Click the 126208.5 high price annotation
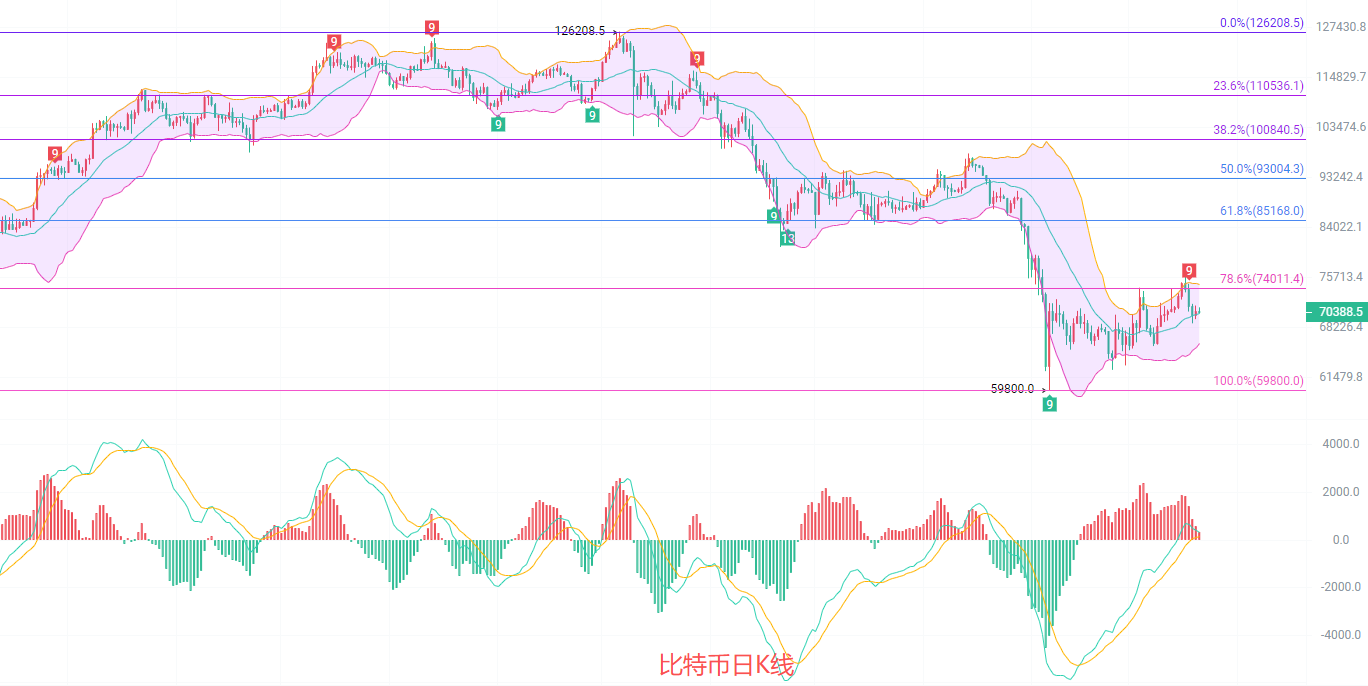 tap(580, 31)
